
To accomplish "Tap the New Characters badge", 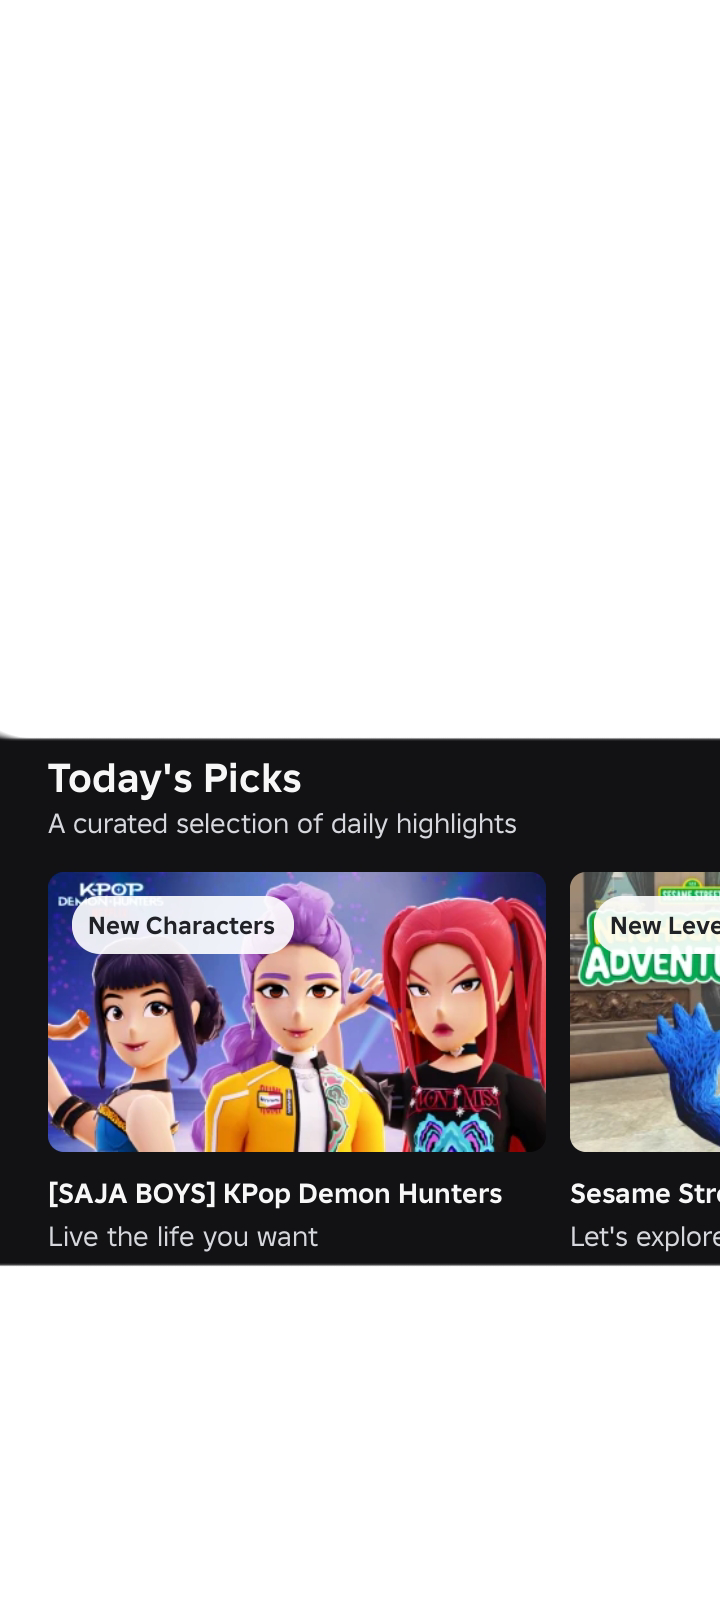I will [182, 925].
